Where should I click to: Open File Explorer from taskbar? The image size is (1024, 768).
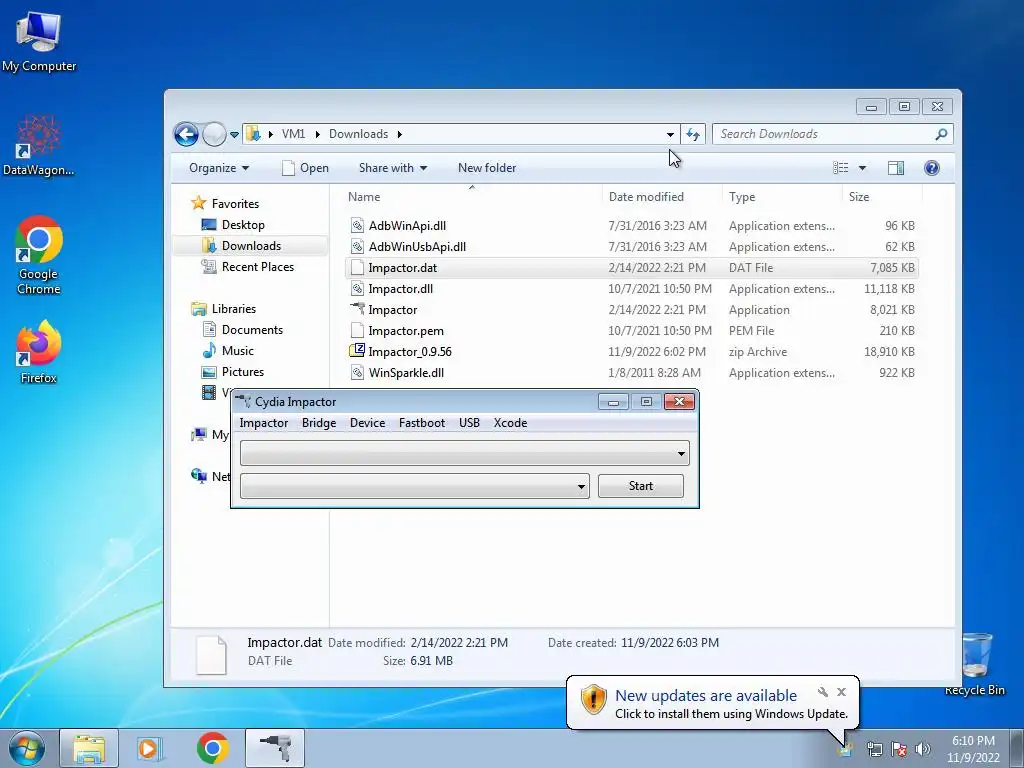[x=89, y=748]
